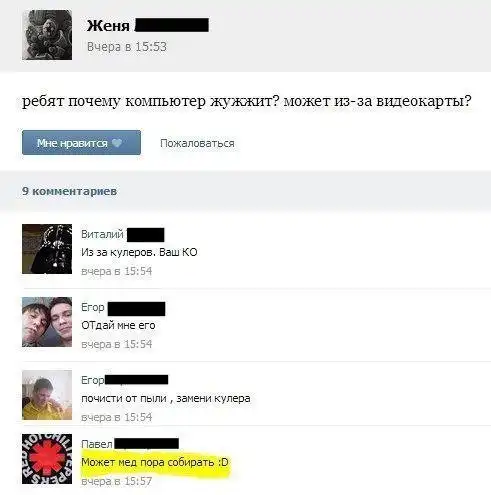Viewport: 491px width, 495px height.
Task: Open Егор's name above почисти от пыли
Action: [x=93, y=380]
